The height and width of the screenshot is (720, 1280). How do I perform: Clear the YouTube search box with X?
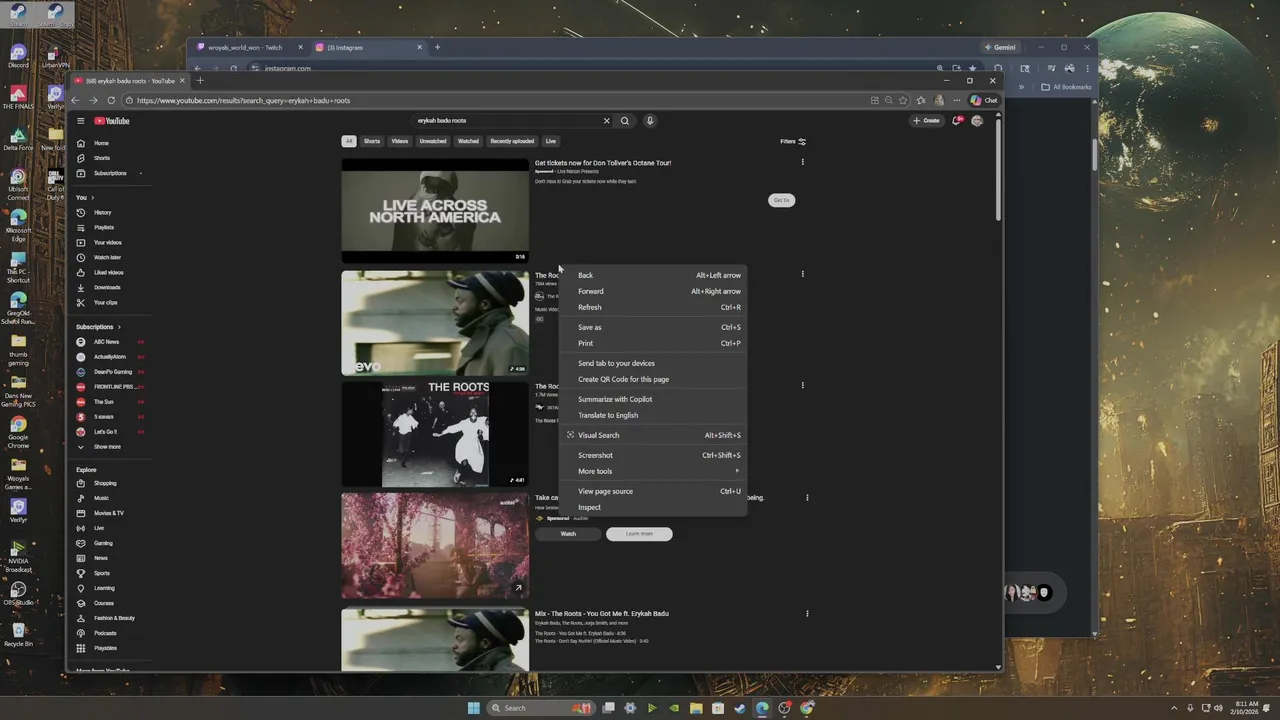click(x=606, y=121)
